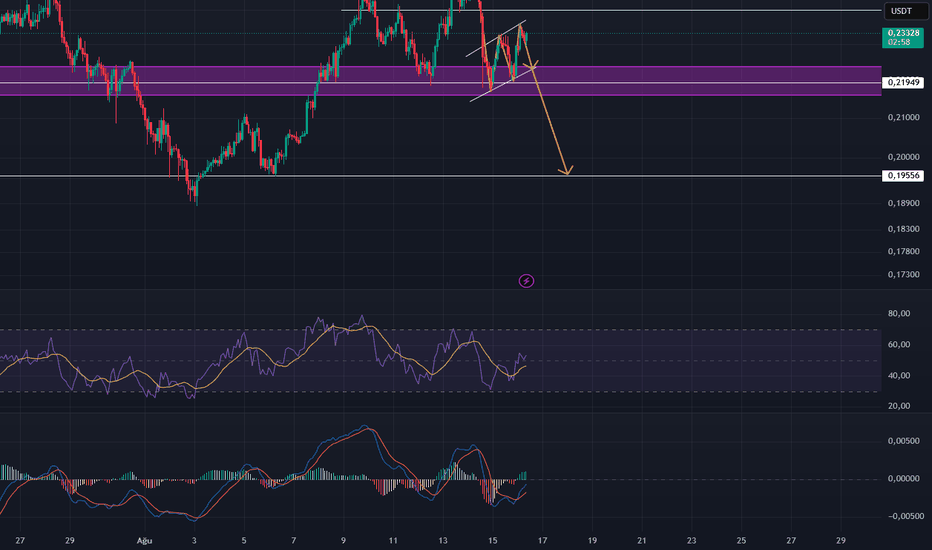The height and width of the screenshot is (550, 932).
Task: Click the 0,20000 price axis value
Action: pos(903,157)
